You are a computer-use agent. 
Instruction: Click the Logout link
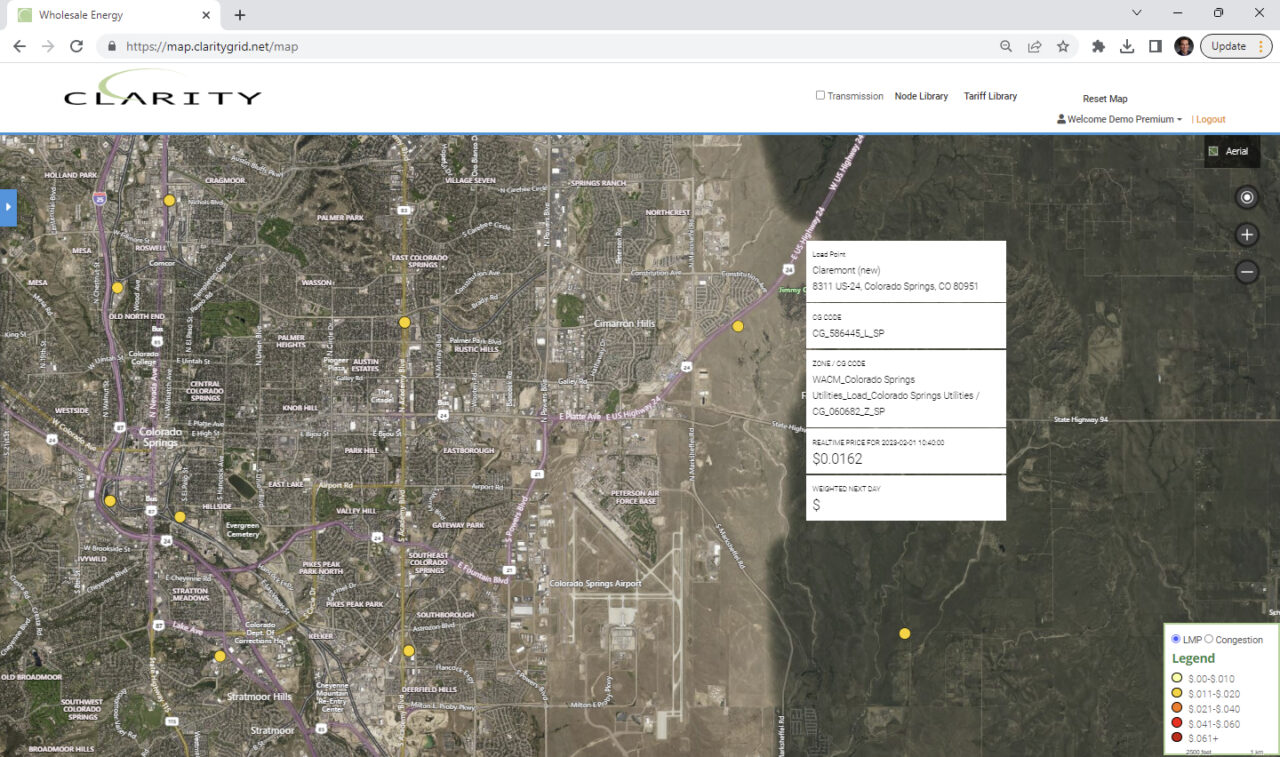click(1210, 119)
